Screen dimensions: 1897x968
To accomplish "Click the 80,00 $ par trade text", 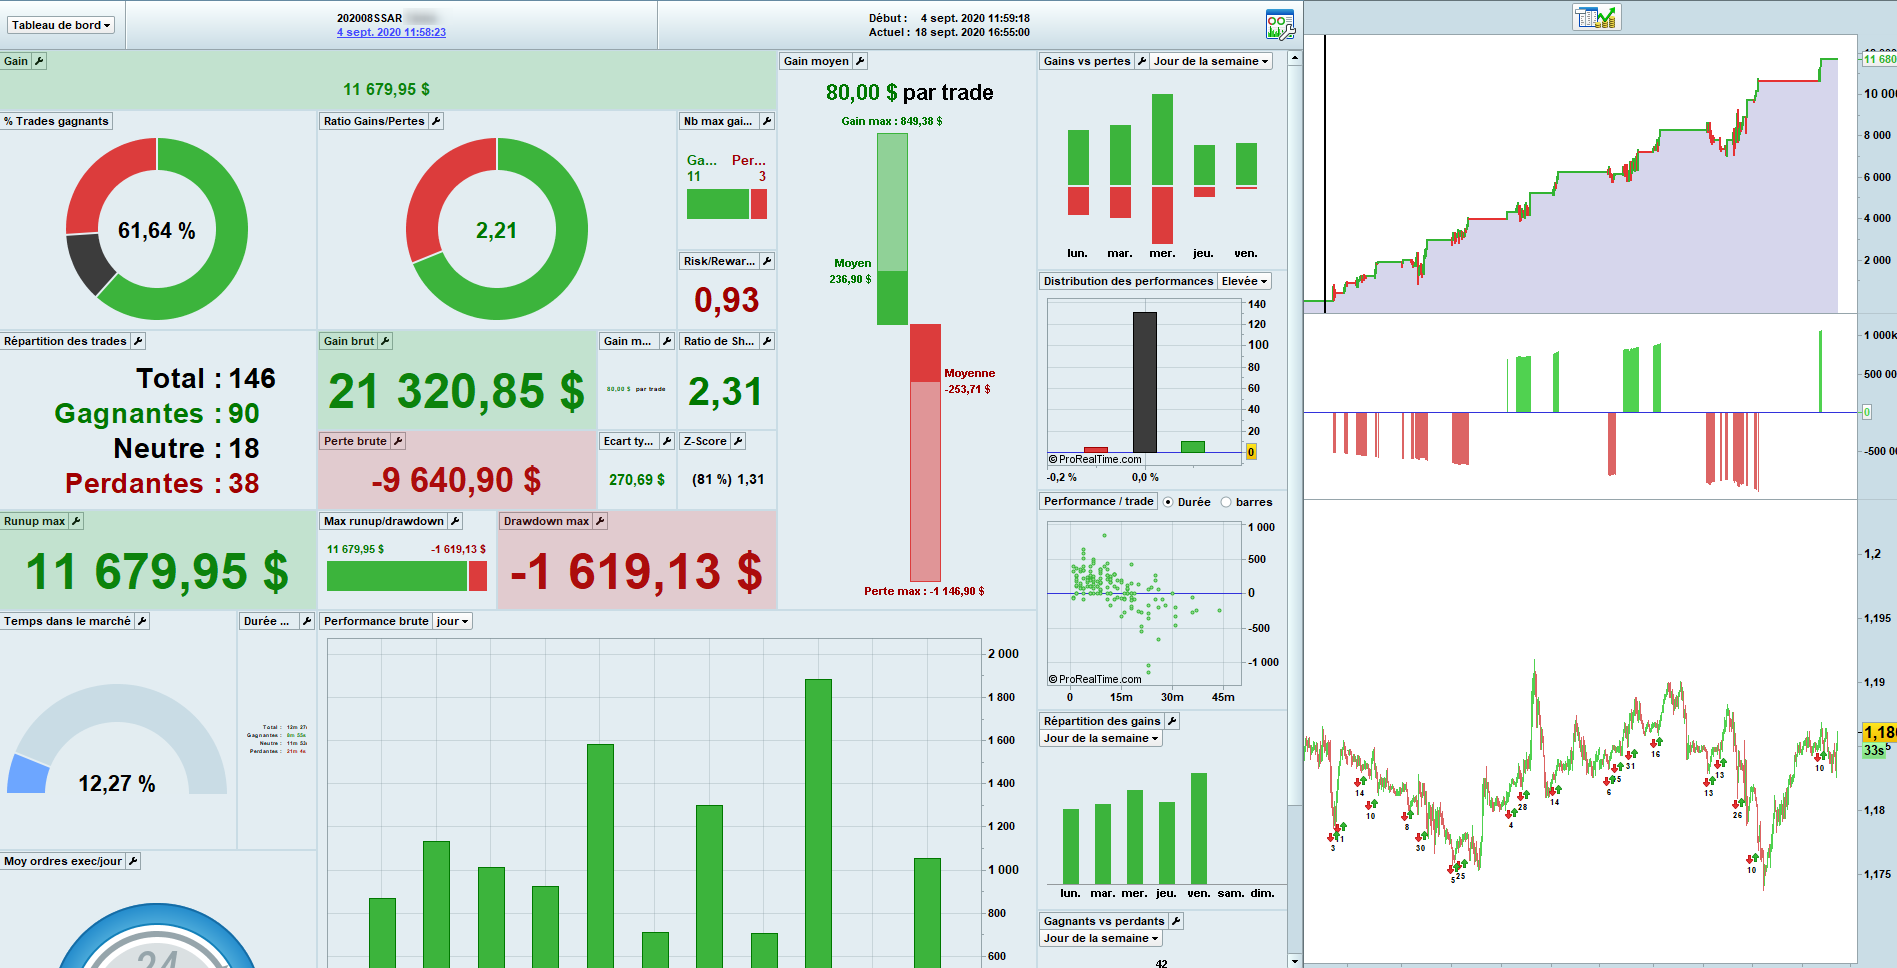I will (x=909, y=93).
